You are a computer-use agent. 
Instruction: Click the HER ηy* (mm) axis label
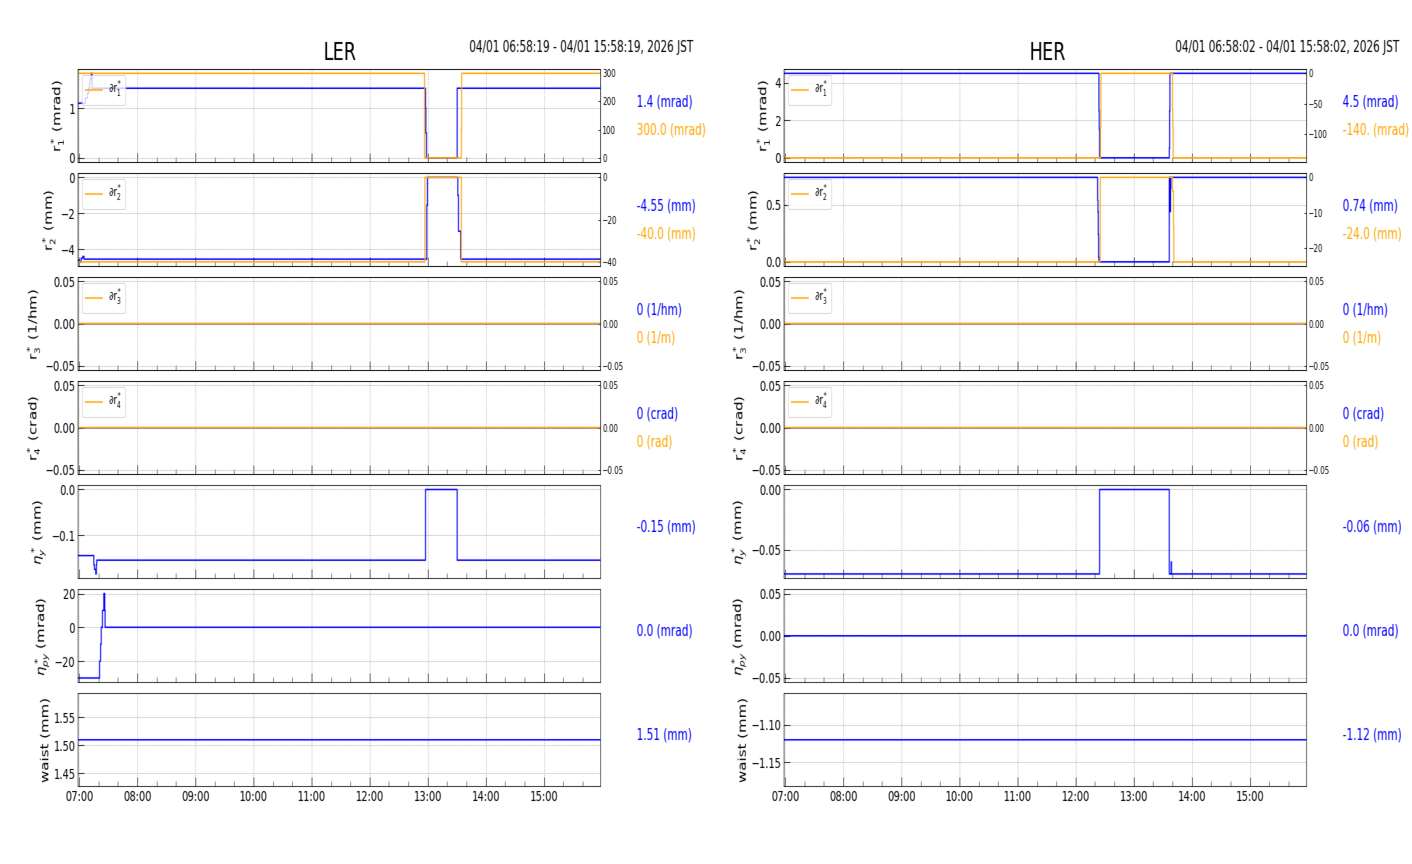[738, 532]
